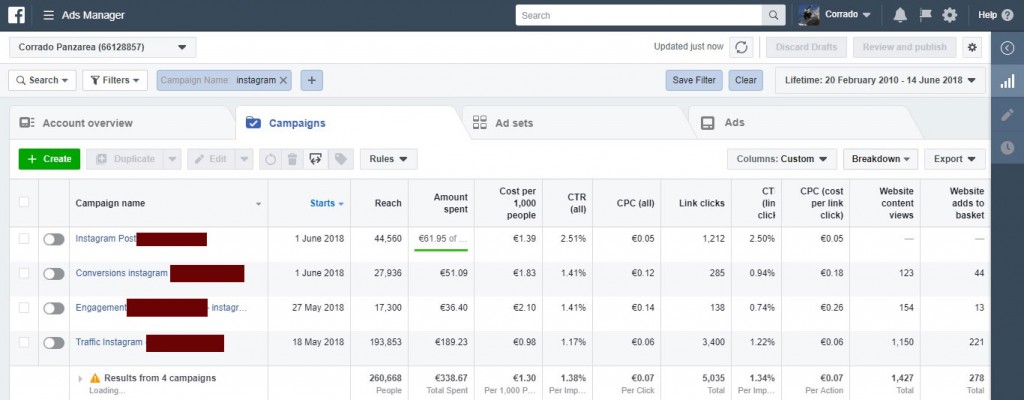Select the Conversions instagram campaign checkbox
This screenshot has width=1024, height=400.
[24, 273]
